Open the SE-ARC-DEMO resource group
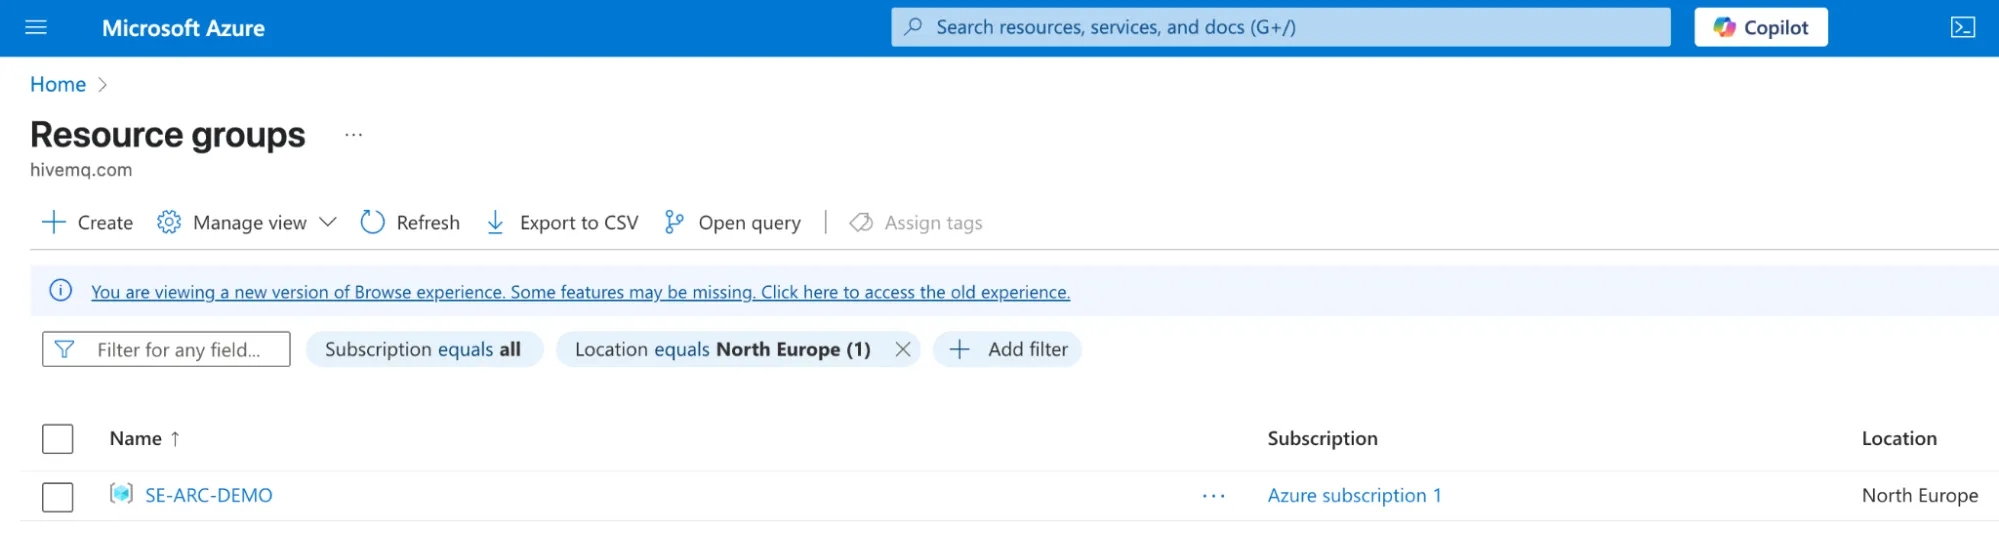This screenshot has width=1999, height=534. 209,495
